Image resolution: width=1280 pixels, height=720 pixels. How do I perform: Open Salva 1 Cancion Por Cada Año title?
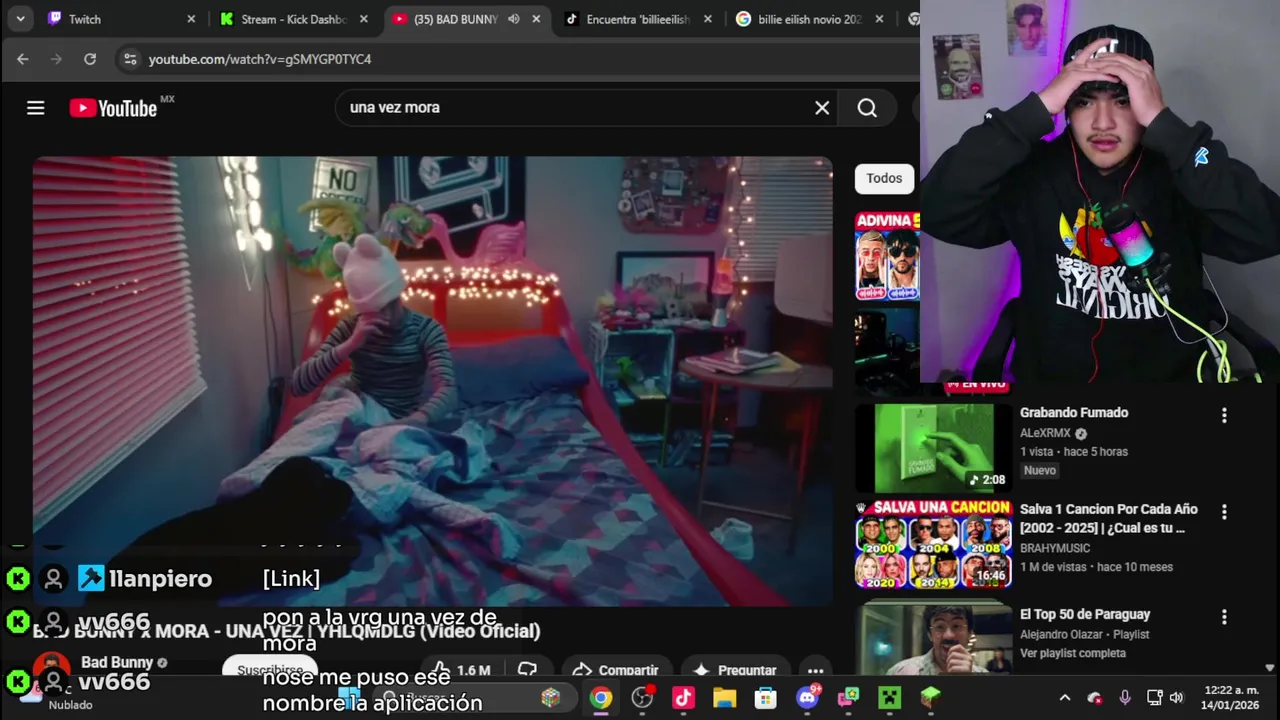click(x=1108, y=519)
